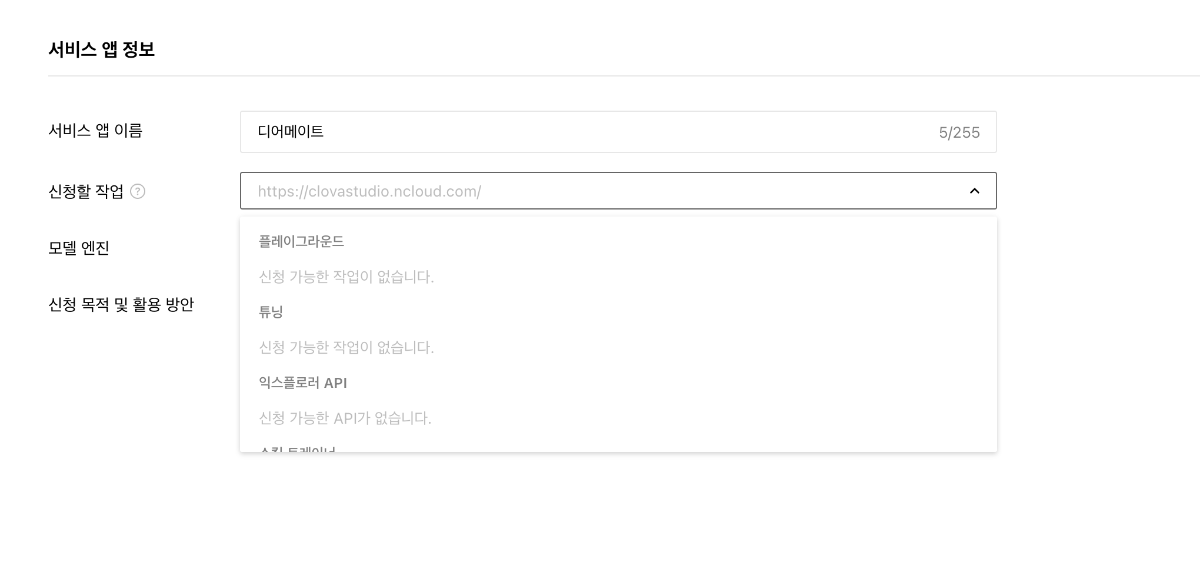Select the 플레이그라운드 group header

click(301, 241)
